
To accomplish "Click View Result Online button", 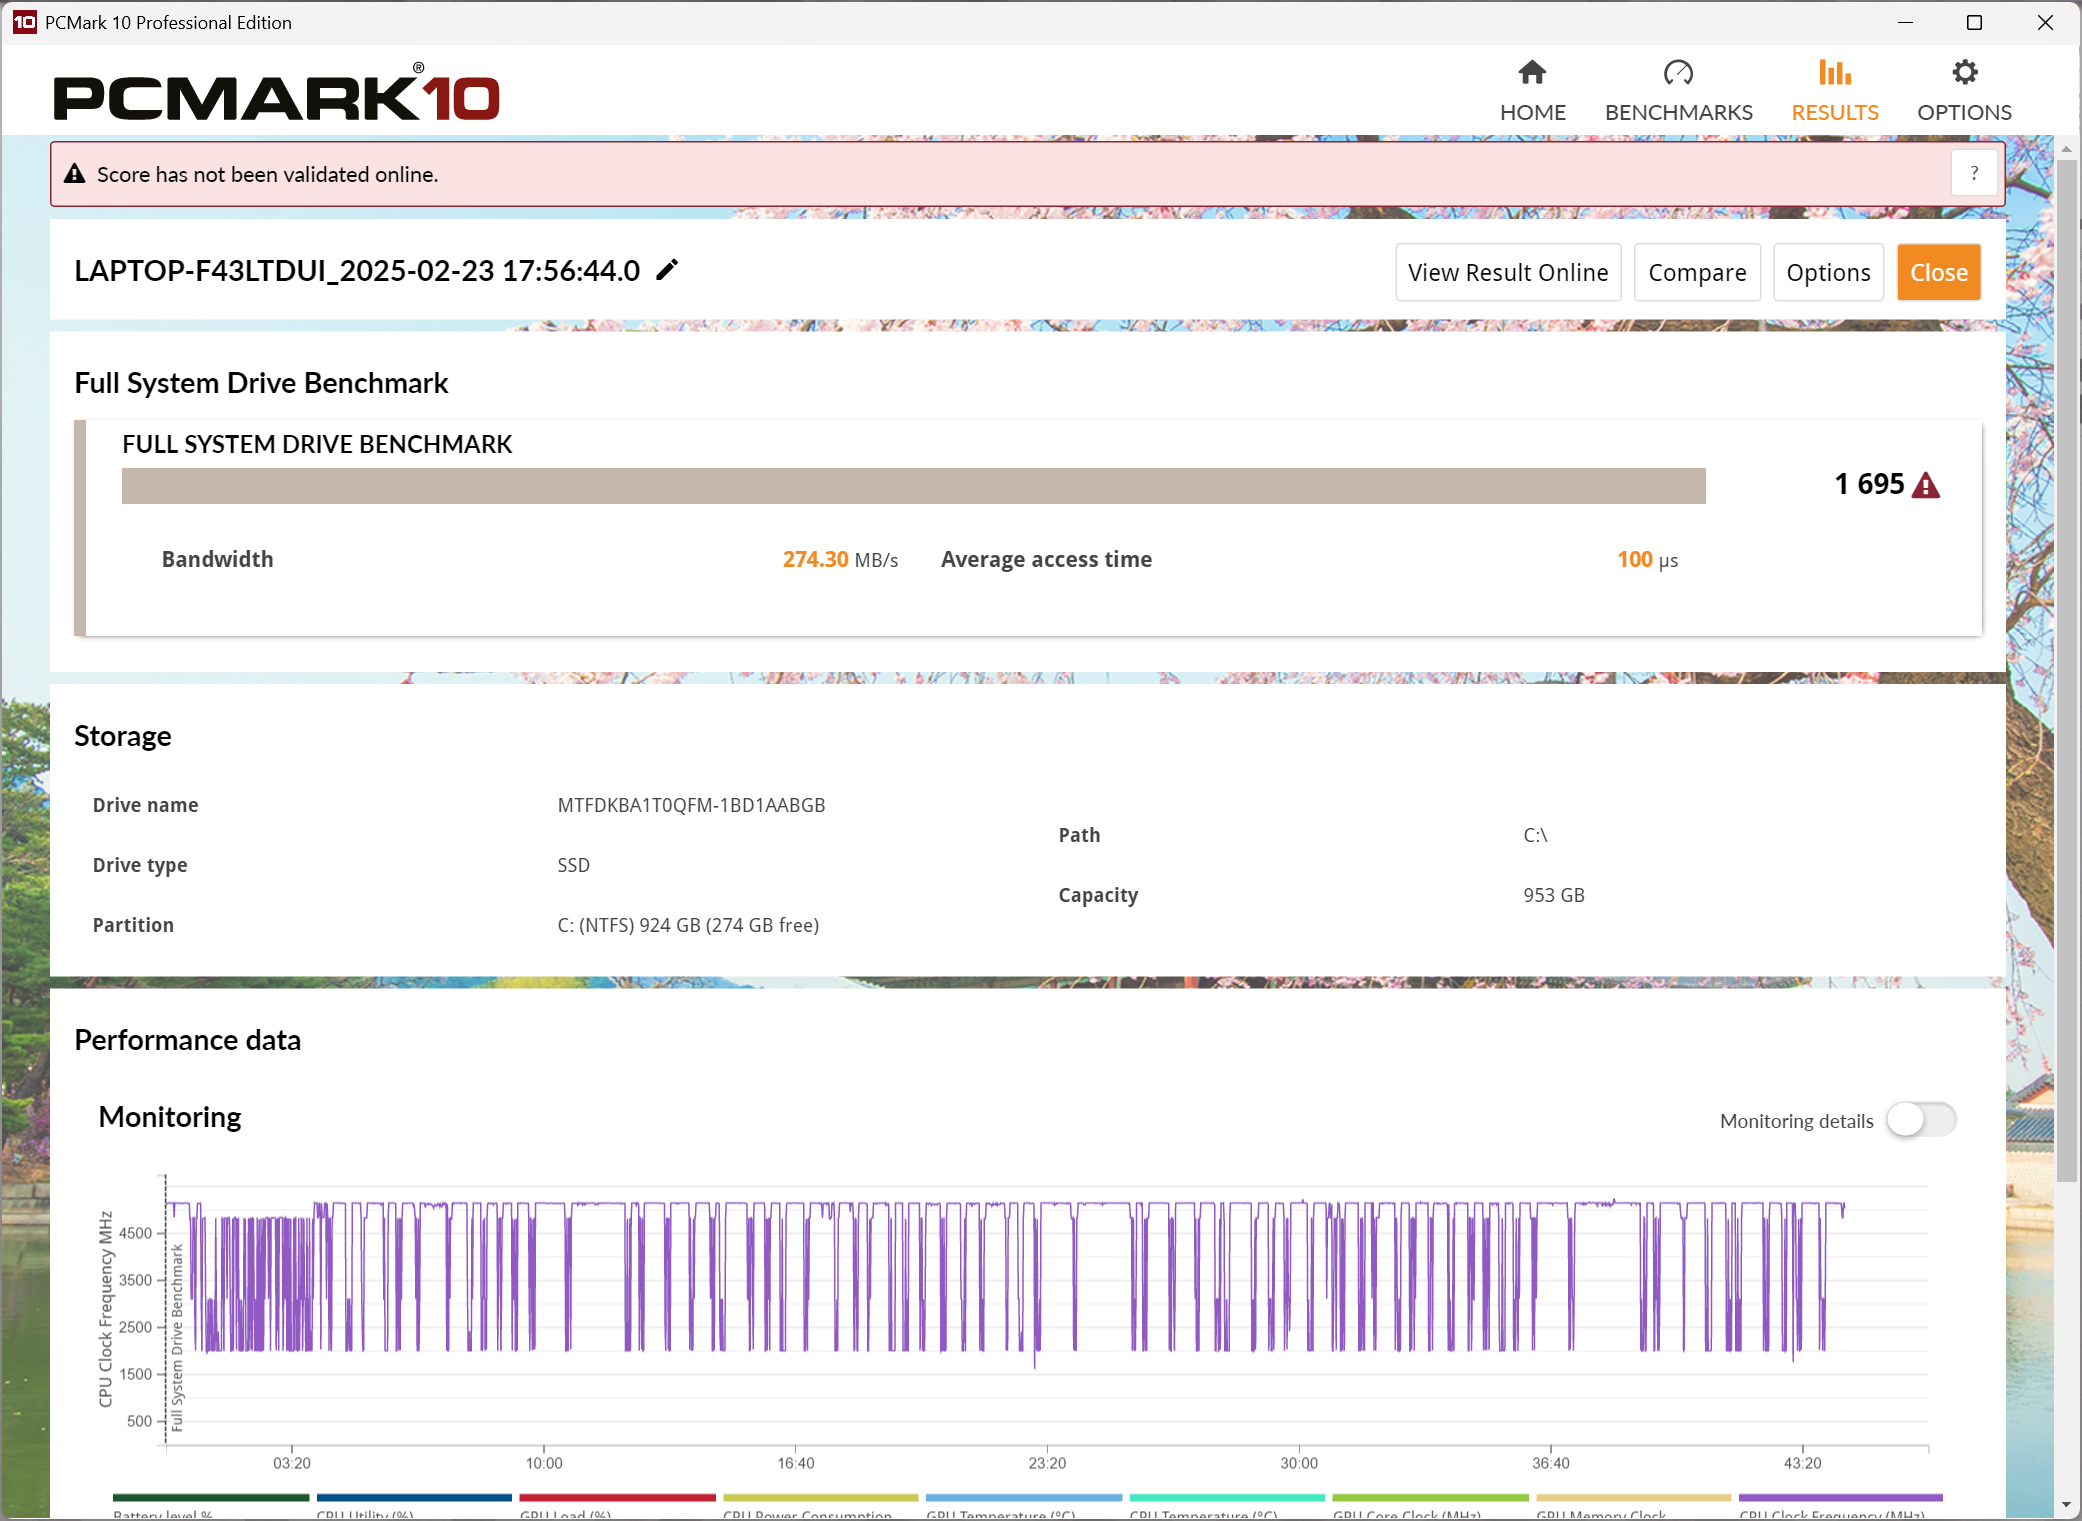I will pos(1507,272).
